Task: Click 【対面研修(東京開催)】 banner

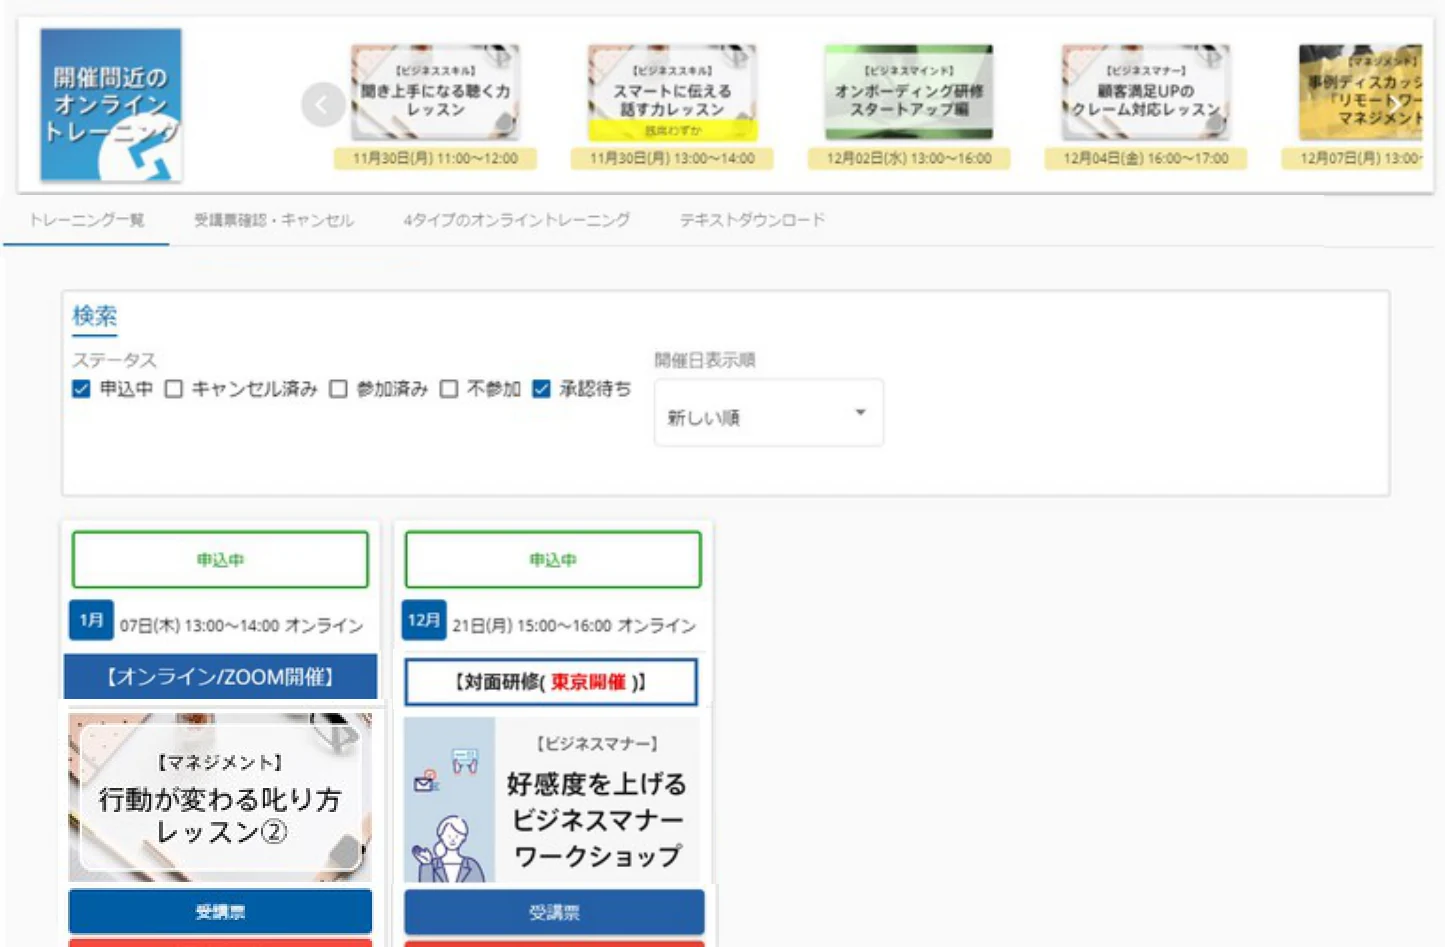Action: point(551,682)
